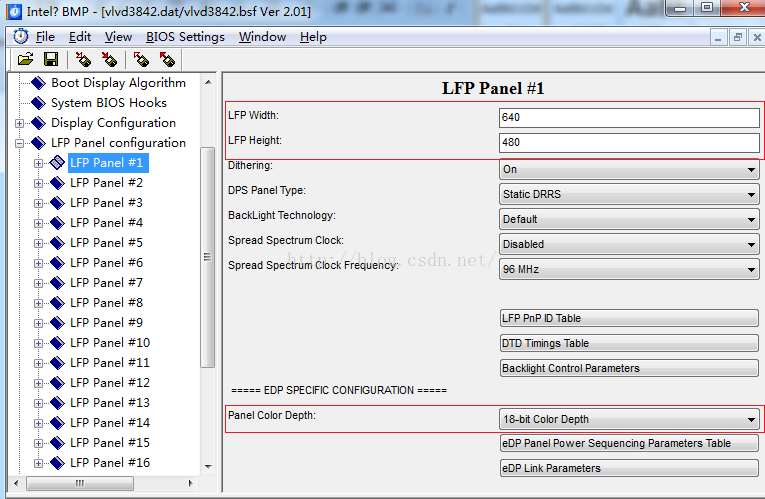The height and width of the screenshot is (499, 765).
Task: Restore the inner document window
Action: 738,37
